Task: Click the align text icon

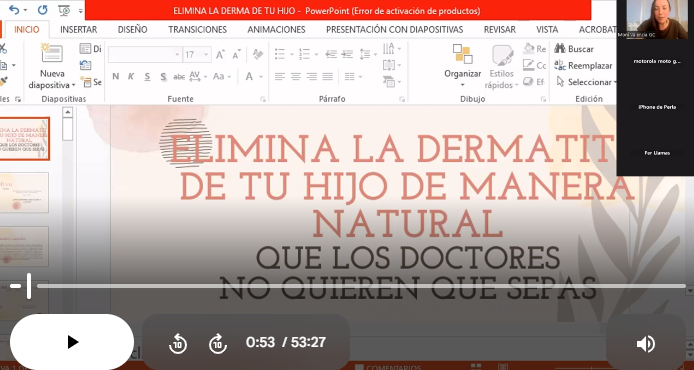Action: [x=389, y=65]
